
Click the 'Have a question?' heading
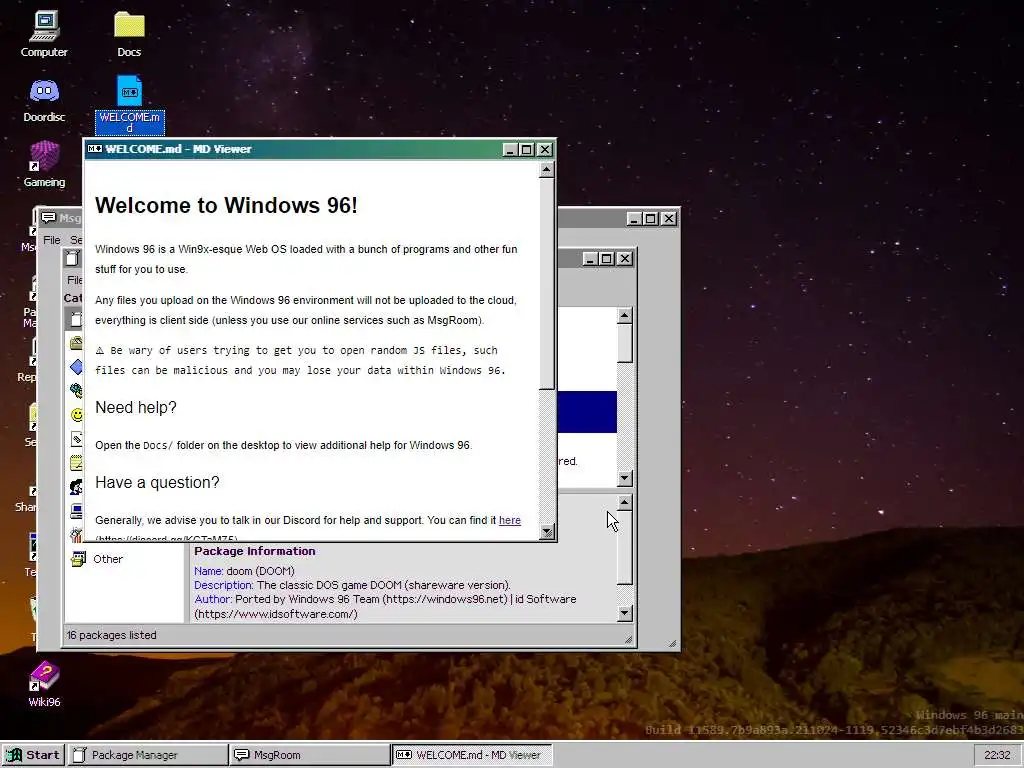(x=157, y=483)
